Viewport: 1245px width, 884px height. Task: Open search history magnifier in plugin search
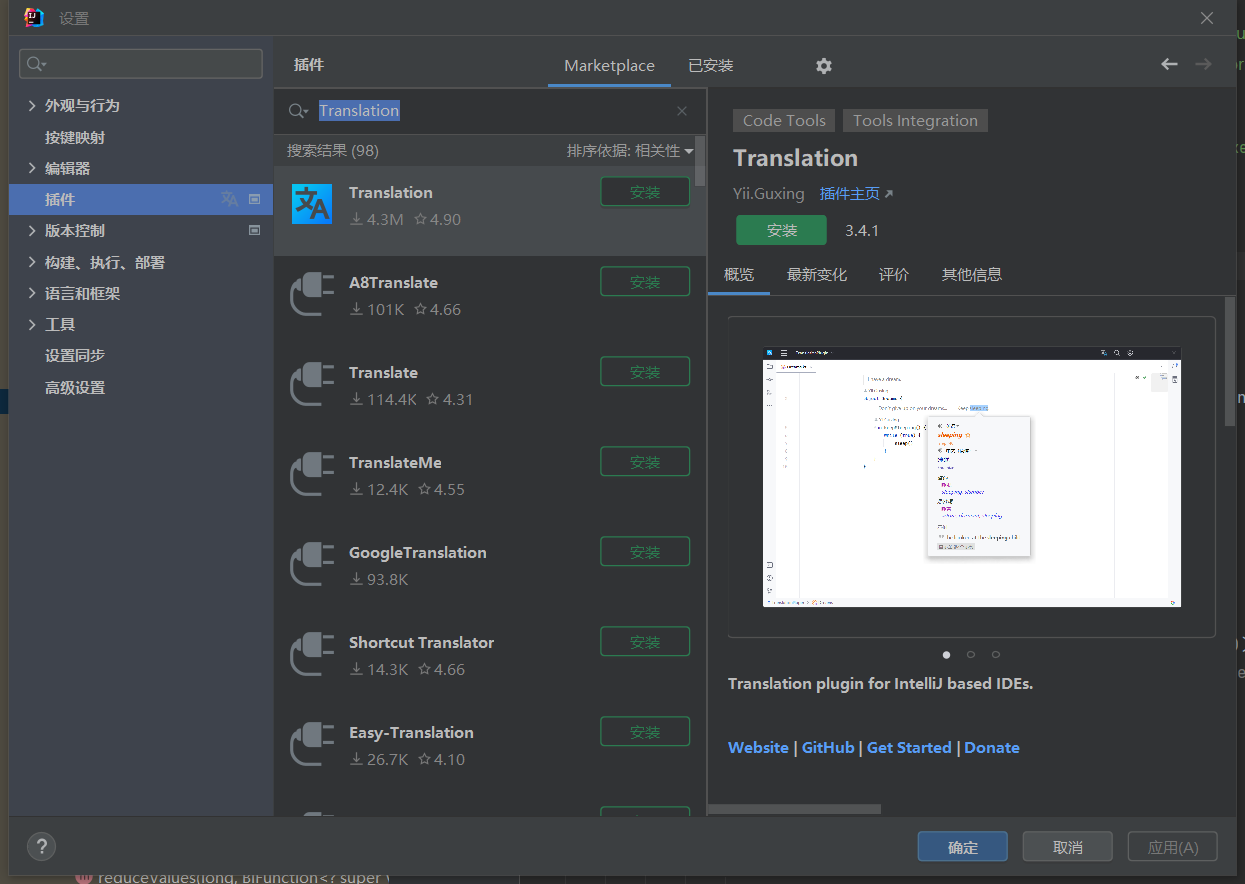click(x=298, y=111)
